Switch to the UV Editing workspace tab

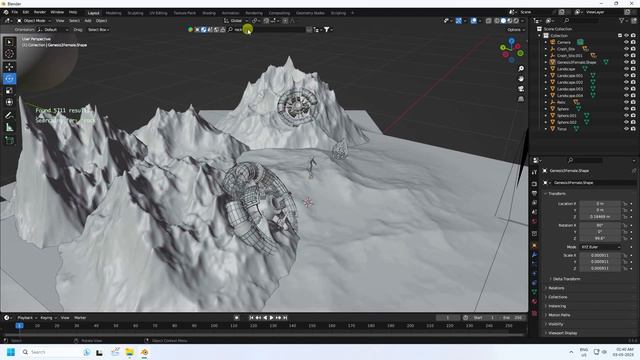pos(158,13)
